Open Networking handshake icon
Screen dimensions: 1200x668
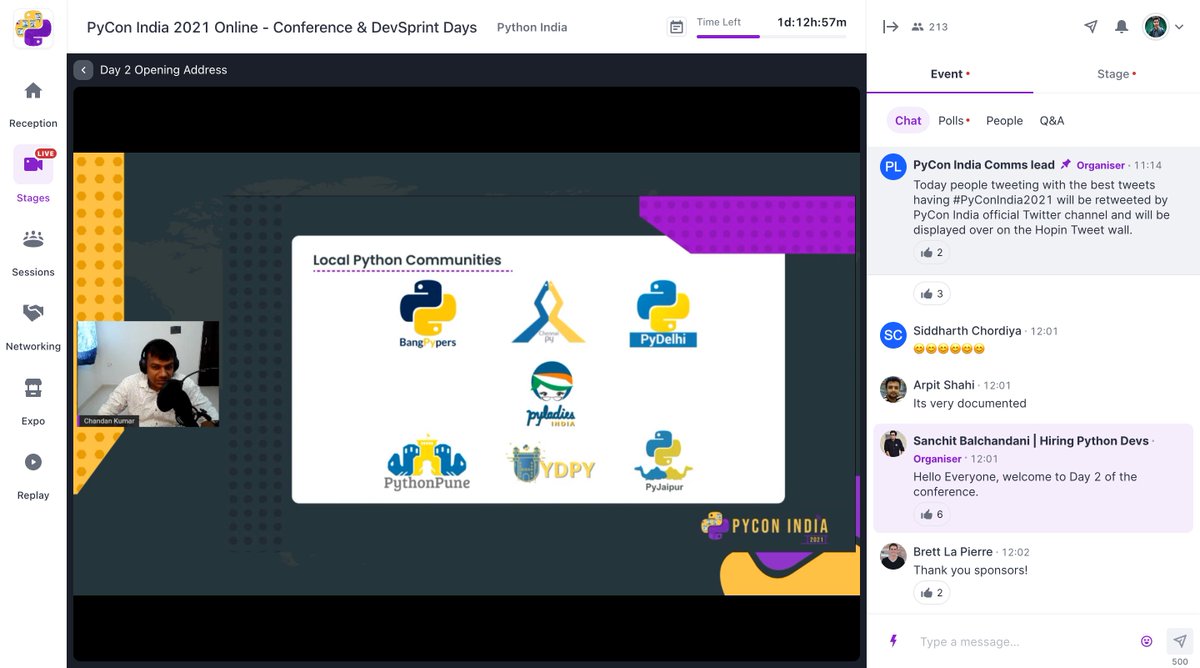(33, 313)
